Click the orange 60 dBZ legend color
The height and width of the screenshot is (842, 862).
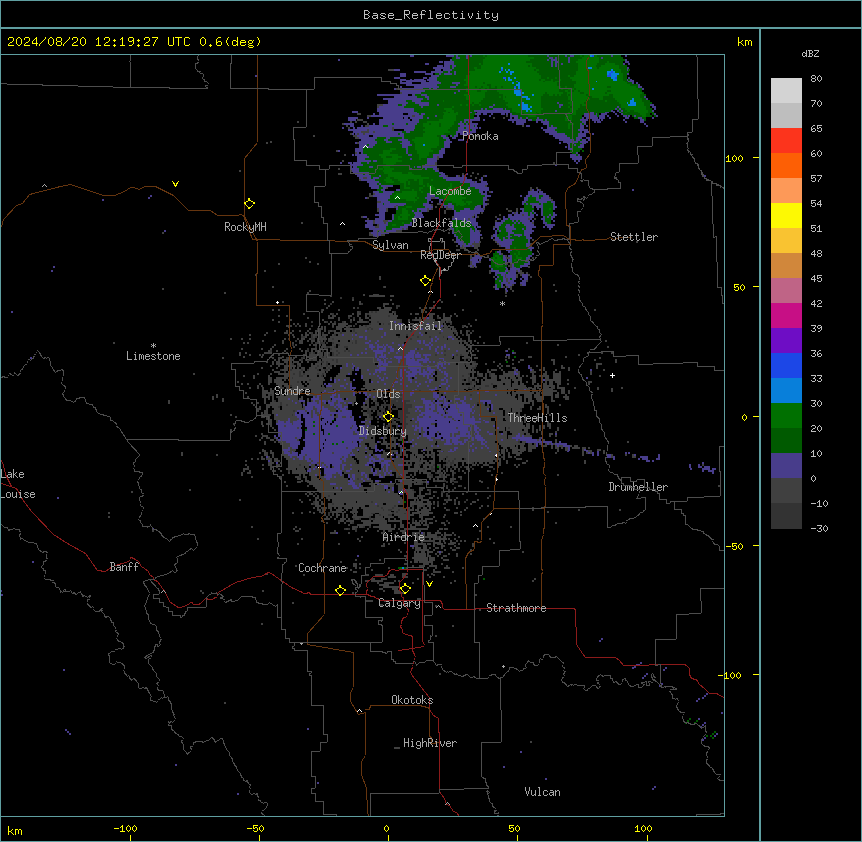coord(786,165)
